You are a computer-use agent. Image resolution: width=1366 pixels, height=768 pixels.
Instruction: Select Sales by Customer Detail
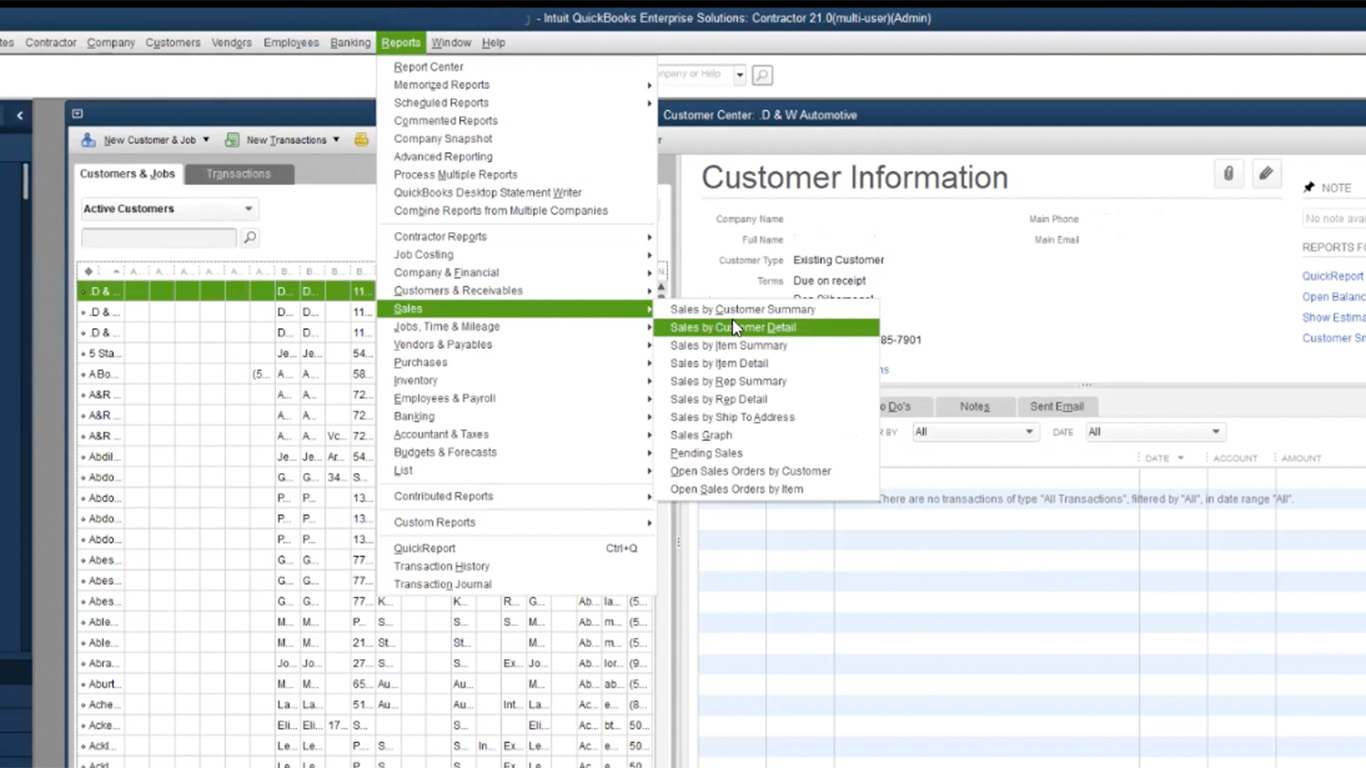(733, 327)
